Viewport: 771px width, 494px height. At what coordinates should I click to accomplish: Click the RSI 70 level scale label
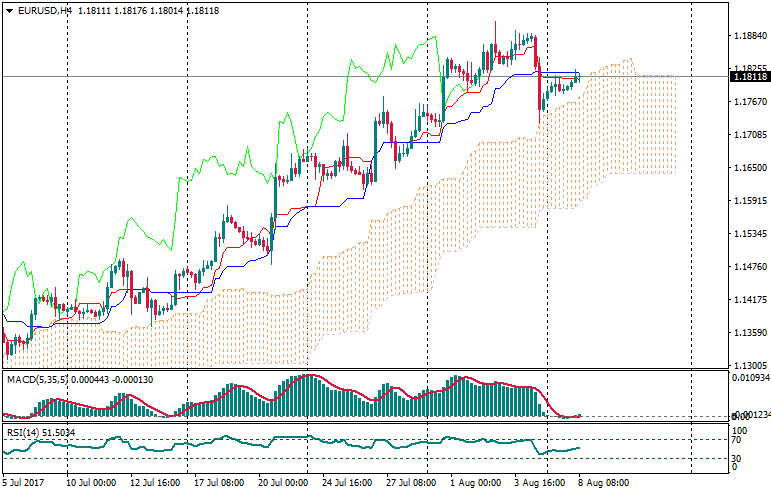(738, 439)
